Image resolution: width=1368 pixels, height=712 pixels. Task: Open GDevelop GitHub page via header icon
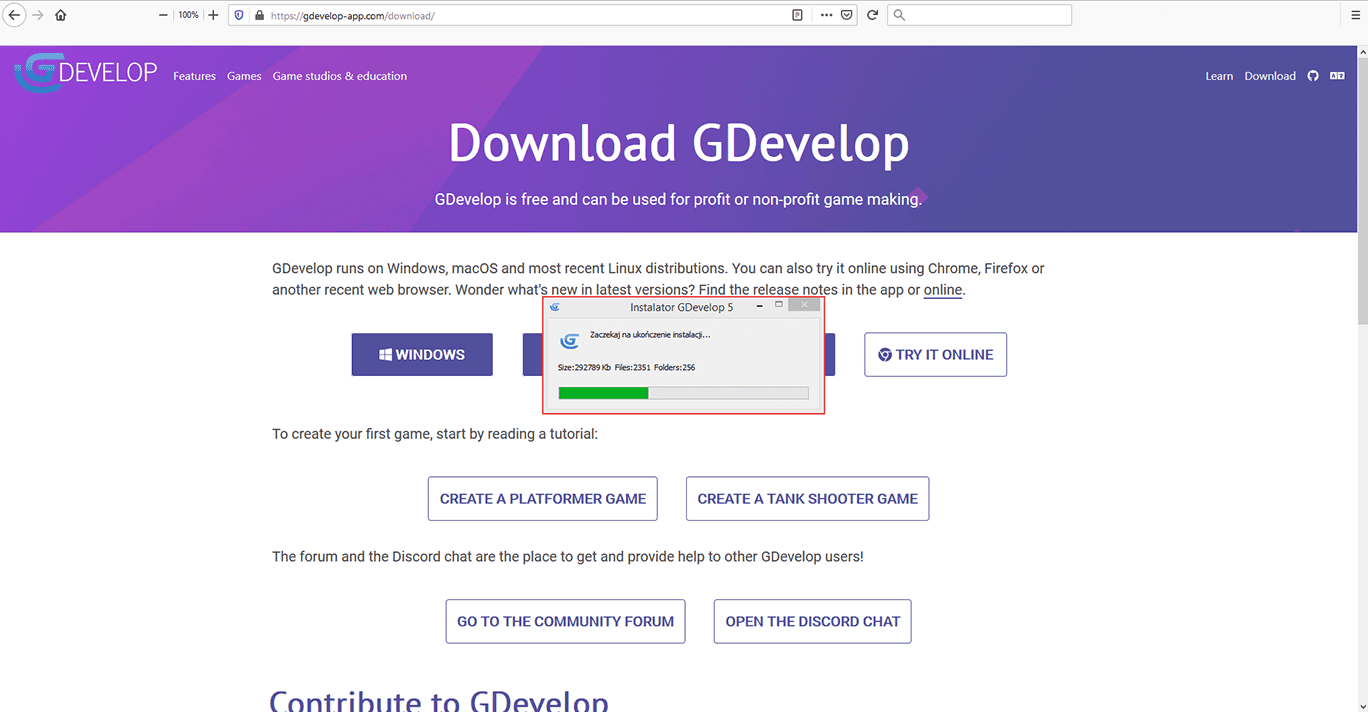click(1313, 76)
